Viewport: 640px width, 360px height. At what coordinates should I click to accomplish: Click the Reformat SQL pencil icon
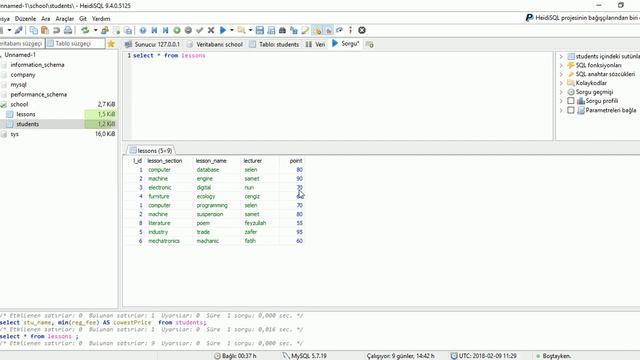click(x=305, y=30)
